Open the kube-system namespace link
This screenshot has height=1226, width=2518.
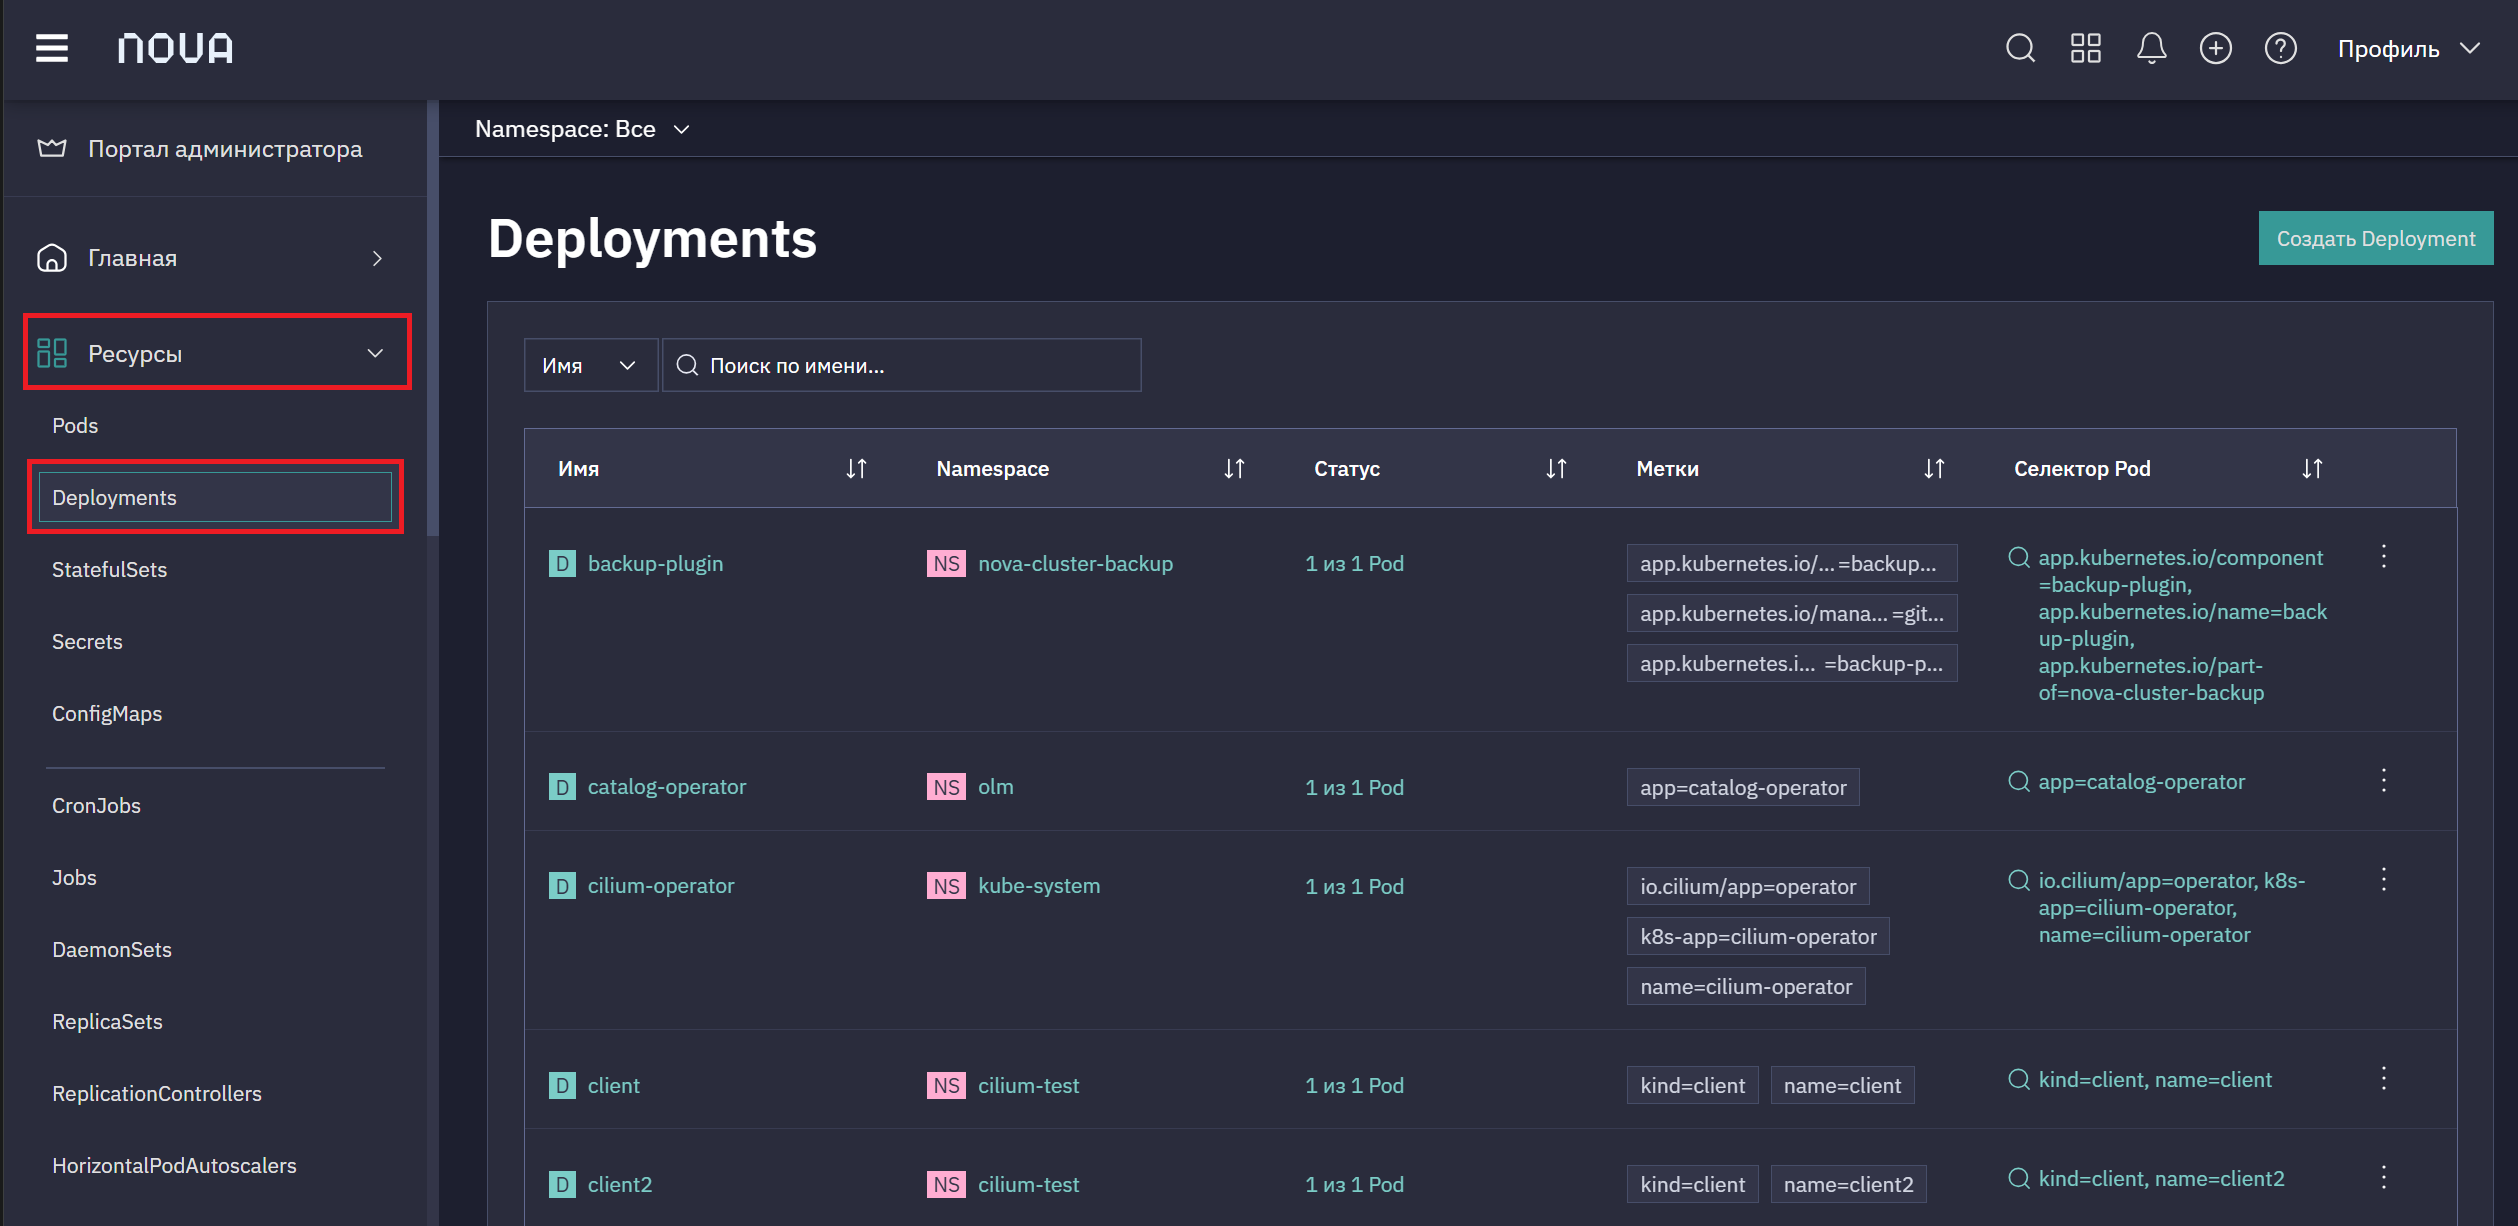click(x=1038, y=885)
